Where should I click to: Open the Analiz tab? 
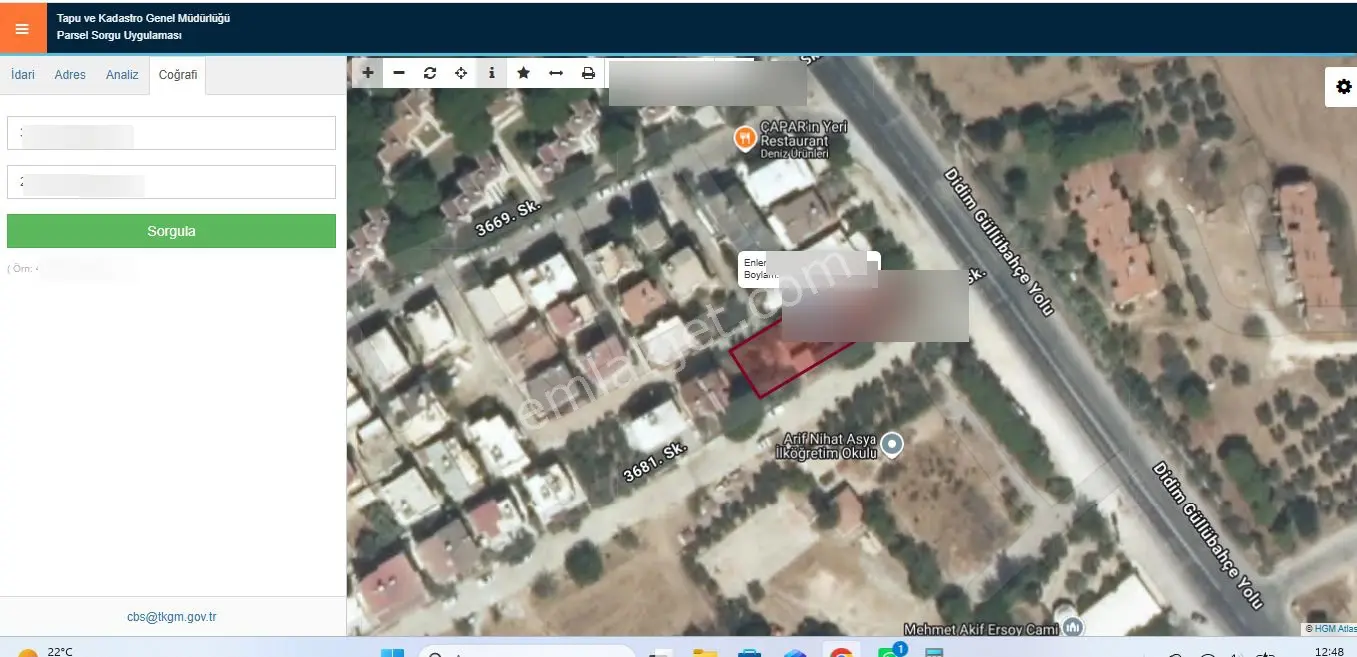click(x=122, y=75)
